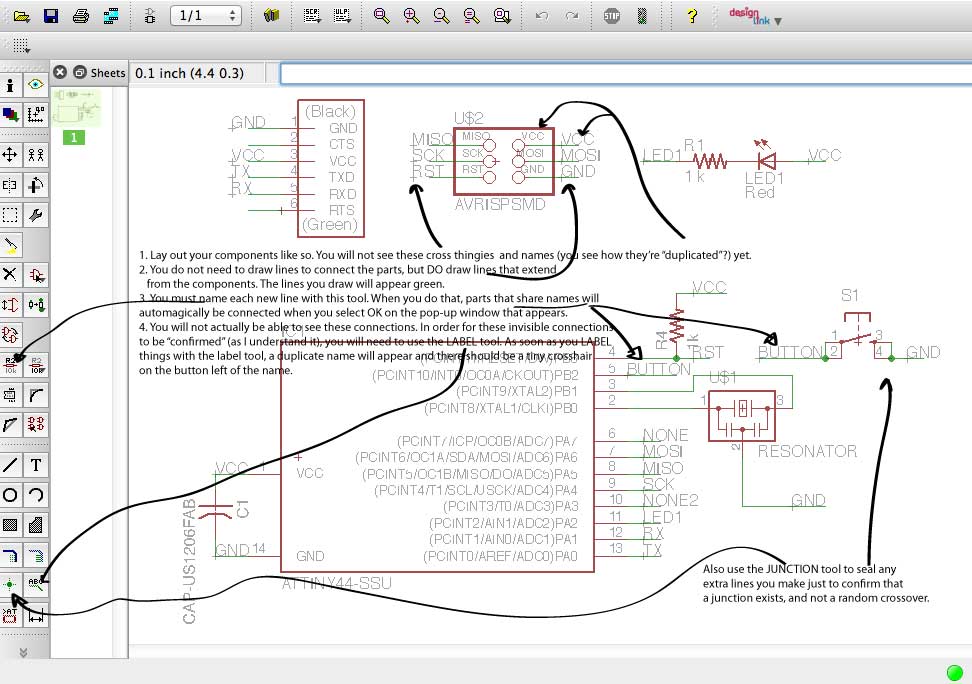Activate the Delete tool

point(10,274)
